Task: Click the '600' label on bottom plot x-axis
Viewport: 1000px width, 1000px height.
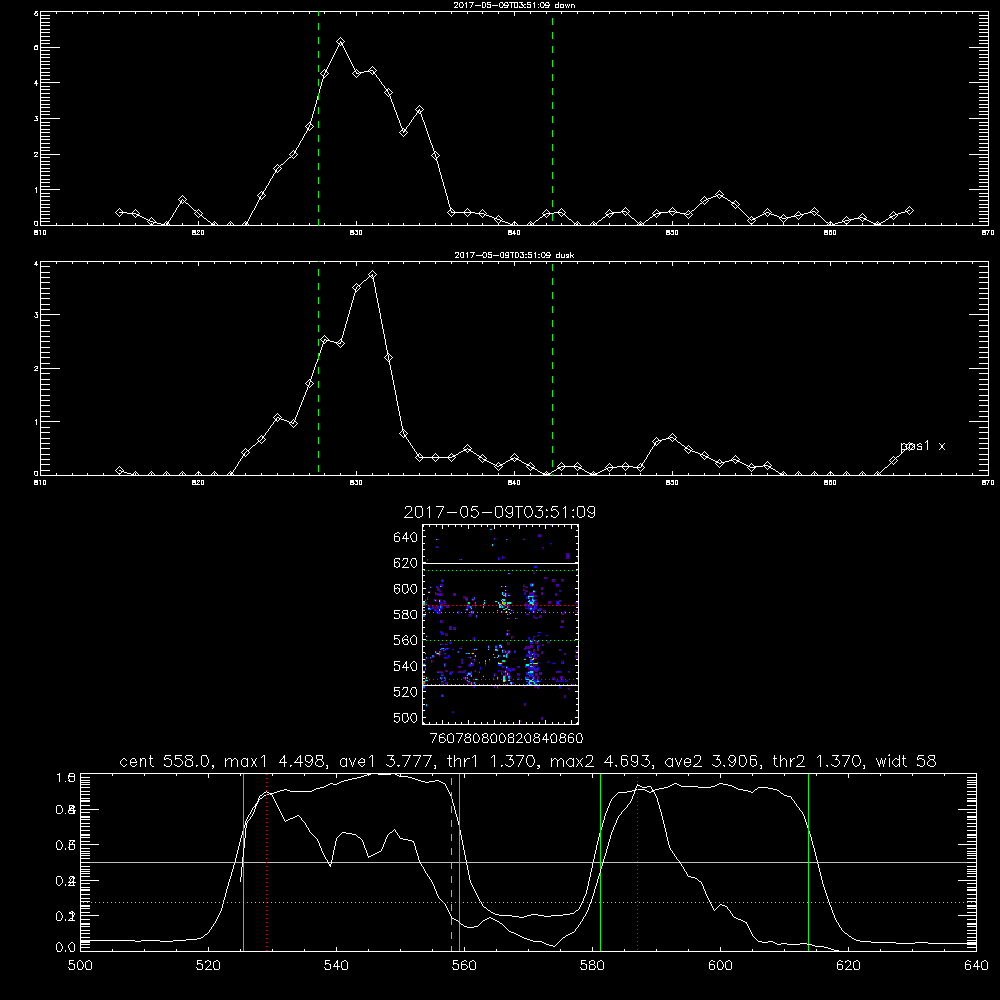Action: coord(720,966)
